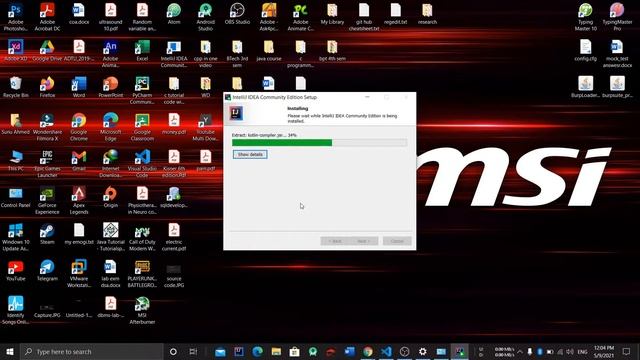The height and width of the screenshot is (360, 640).
Task: Select the coa.docx file on desktop
Action: tap(79, 13)
